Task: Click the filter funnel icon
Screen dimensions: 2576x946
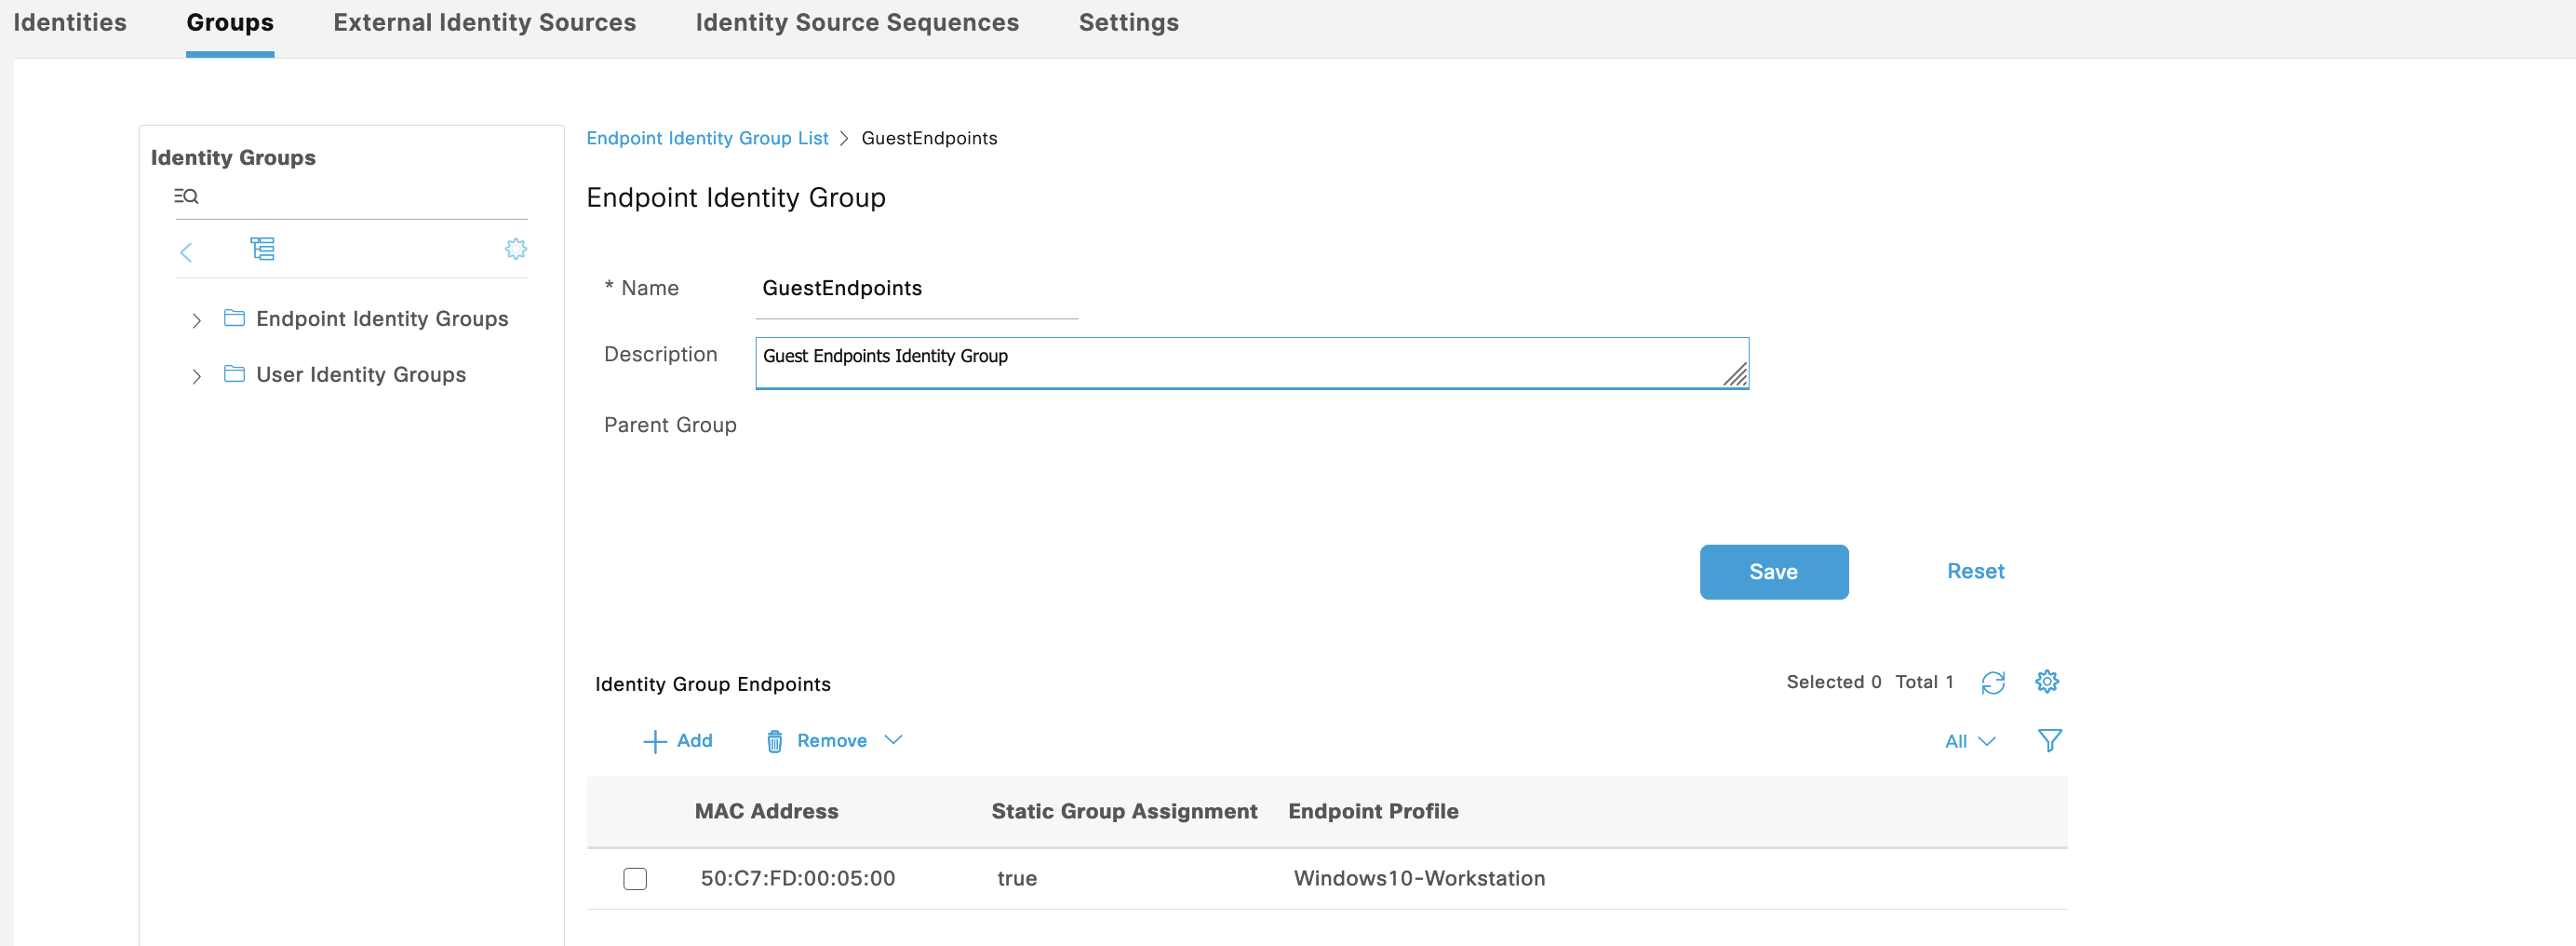Action: (2049, 740)
